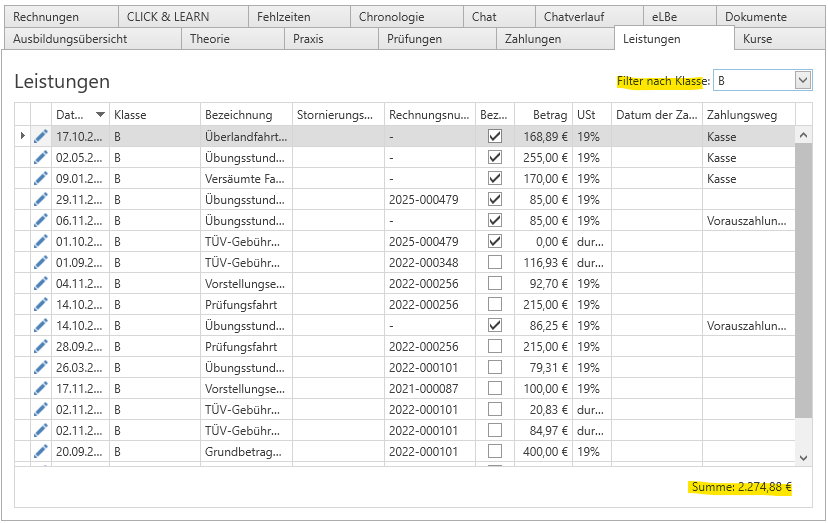This screenshot has width=828, height=523.
Task: Click the Summe: 2.274,88 € total
Action: pyautogui.click(x=741, y=487)
